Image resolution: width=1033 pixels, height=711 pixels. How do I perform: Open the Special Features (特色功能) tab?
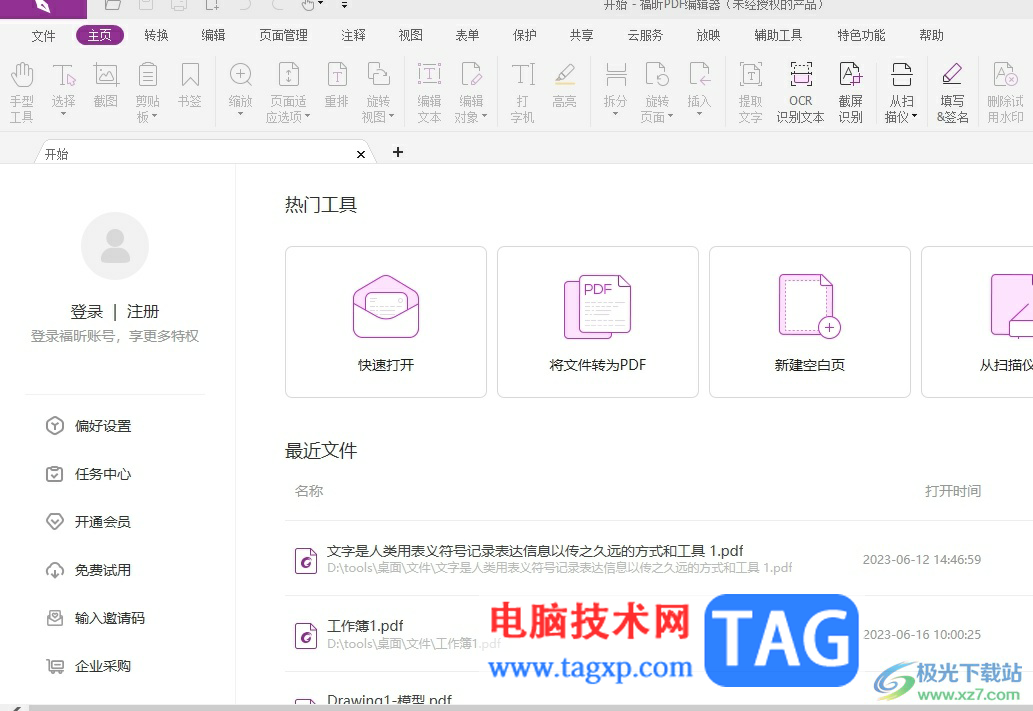click(861, 36)
